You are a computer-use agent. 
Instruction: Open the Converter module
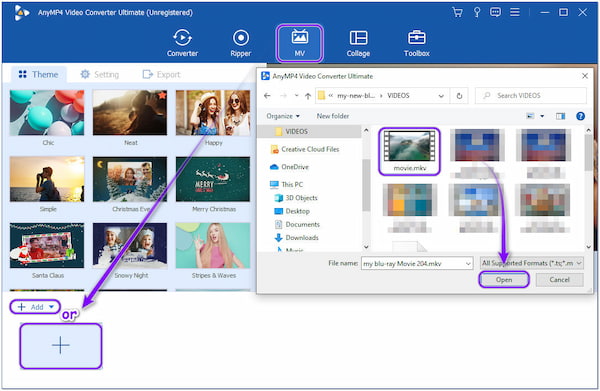coord(182,43)
